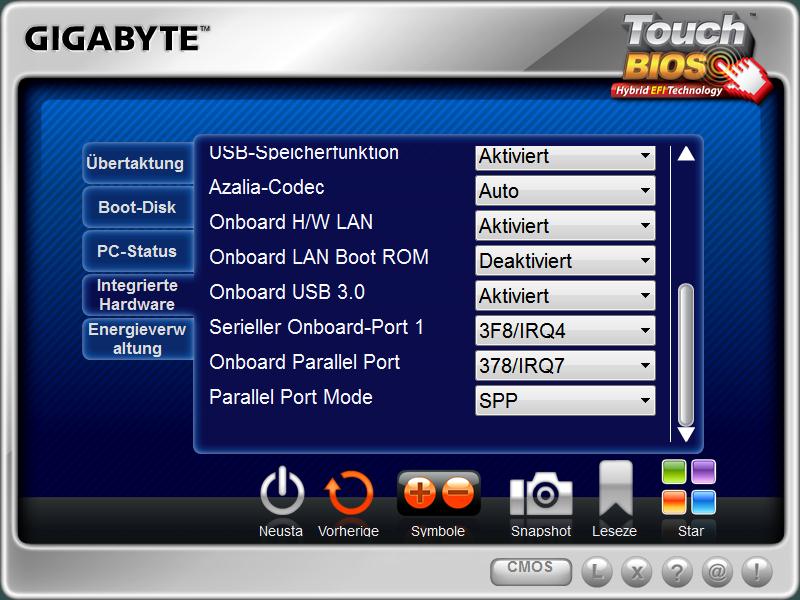
Task: Click the Onboard LAN Boot ROM label
Action: (319, 257)
